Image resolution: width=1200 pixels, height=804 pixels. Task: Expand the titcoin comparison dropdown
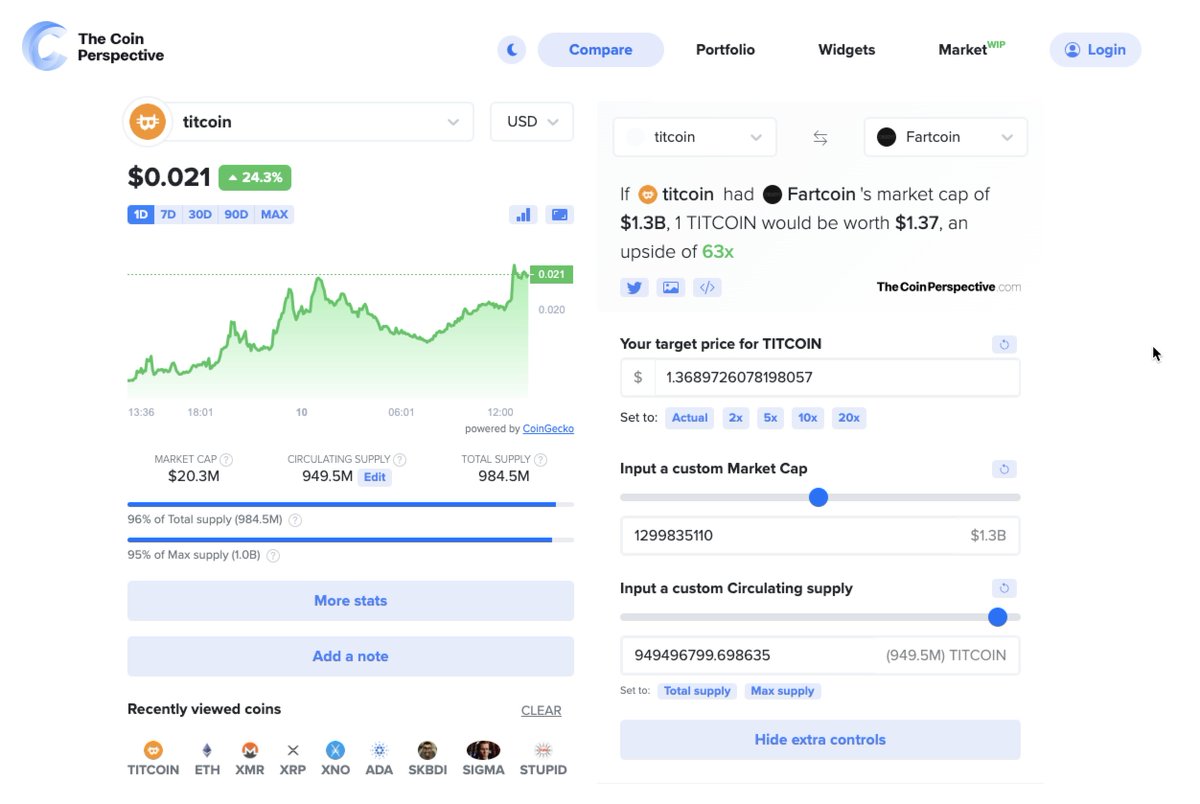pyautogui.click(x=695, y=137)
